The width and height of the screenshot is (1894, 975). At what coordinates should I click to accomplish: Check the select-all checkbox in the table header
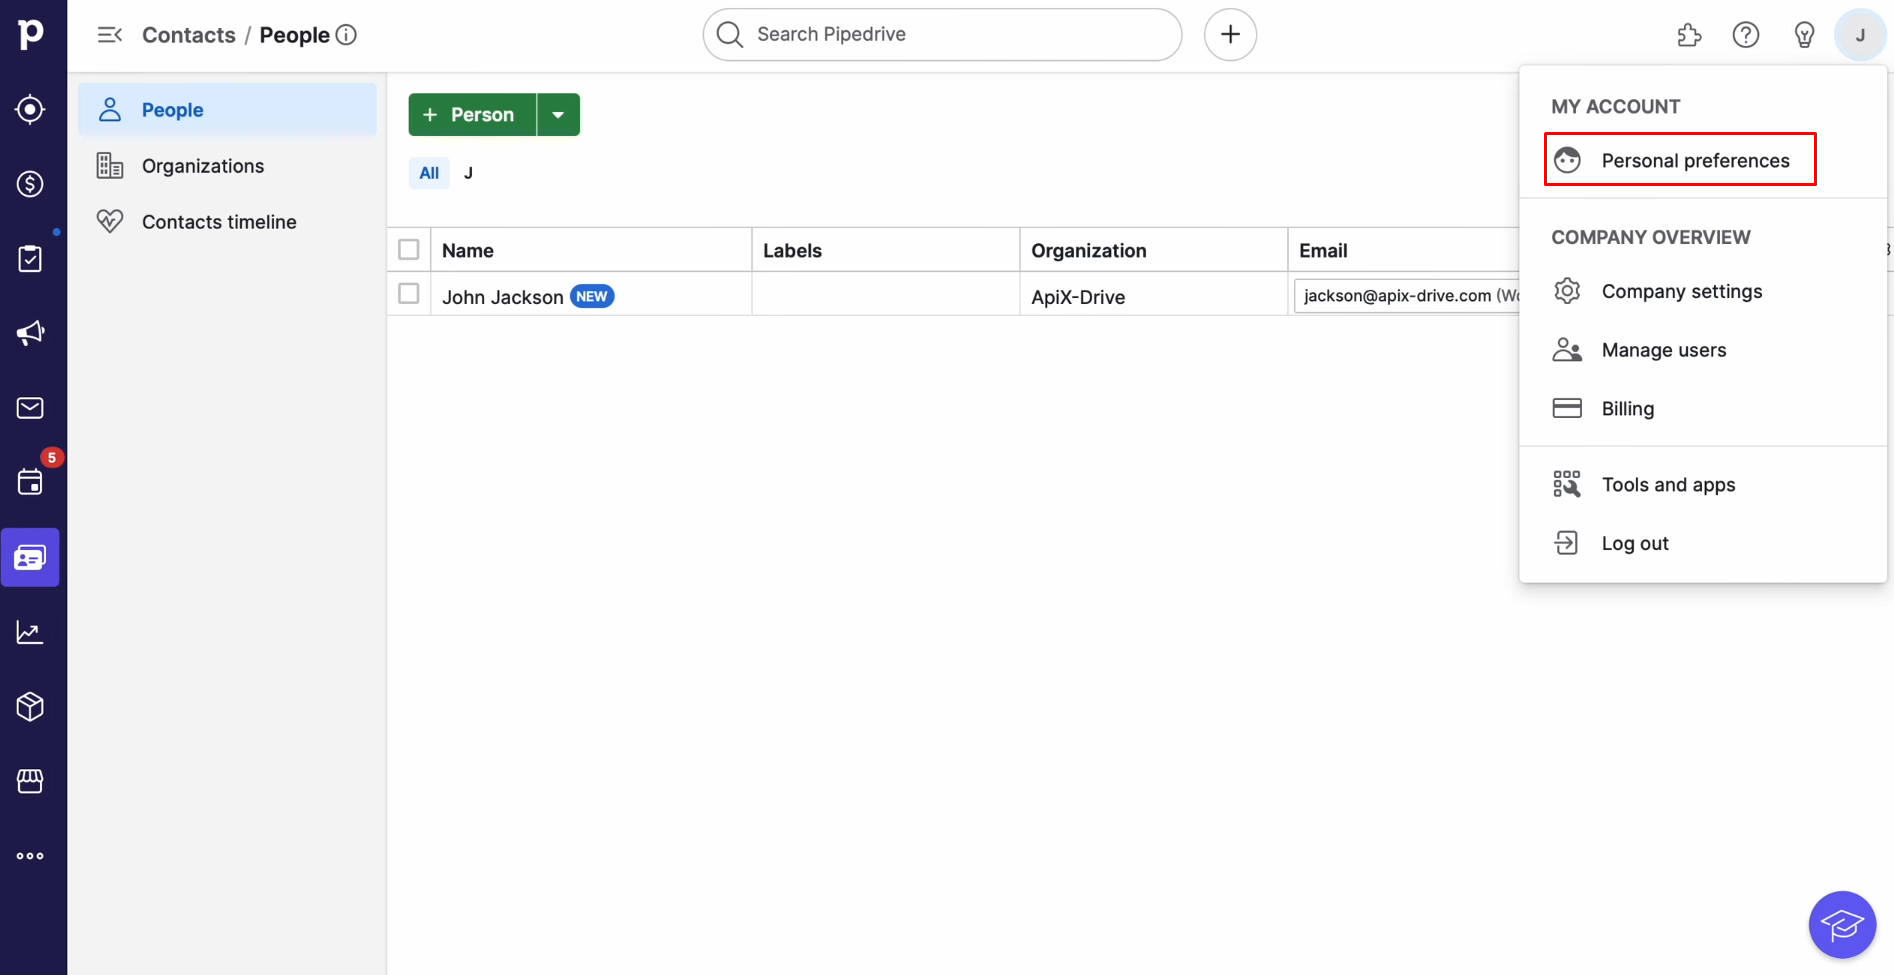click(408, 249)
